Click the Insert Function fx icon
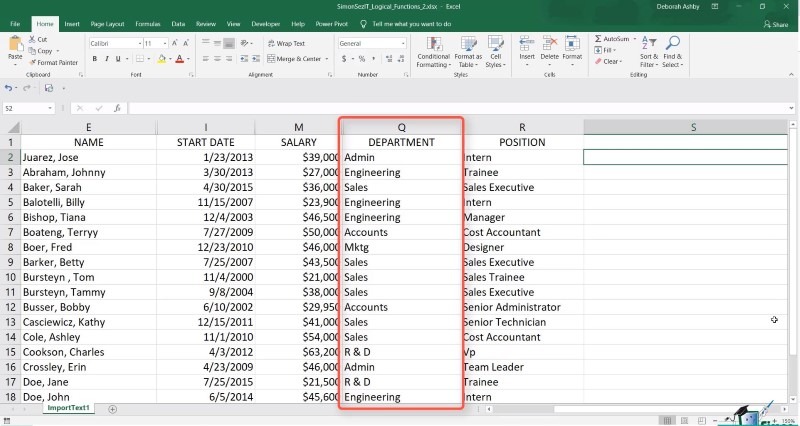This screenshot has height=426, width=800. coord(117,108)
